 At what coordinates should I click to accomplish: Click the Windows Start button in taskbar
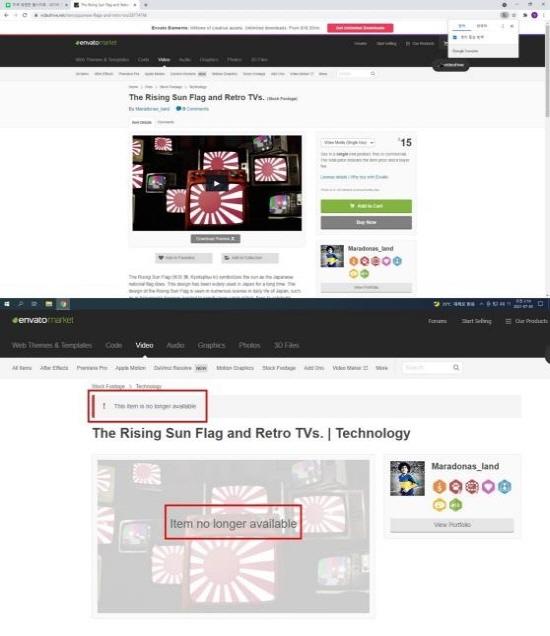(x=7, y=304)
